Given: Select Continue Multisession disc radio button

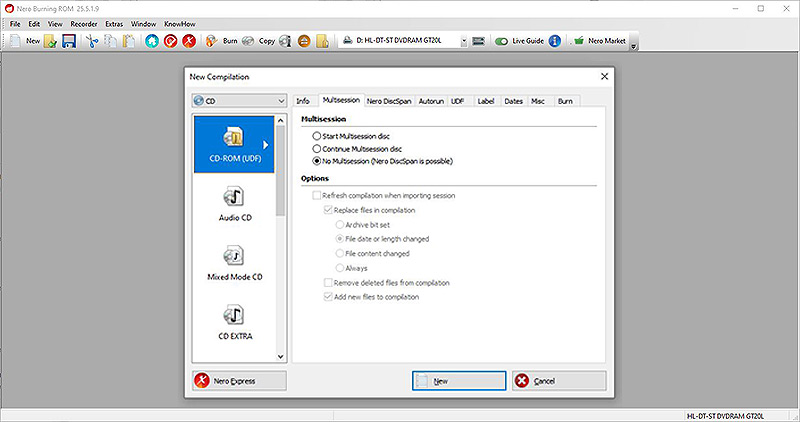Looking at the screenshot, I should point(317,149).
